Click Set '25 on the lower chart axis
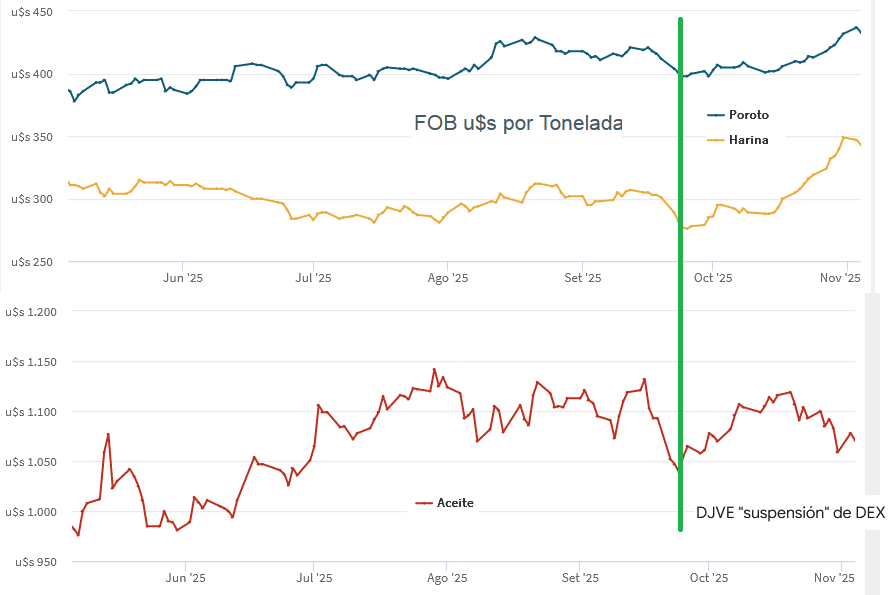Screen dimensions: 889x595 click(580, 578)
